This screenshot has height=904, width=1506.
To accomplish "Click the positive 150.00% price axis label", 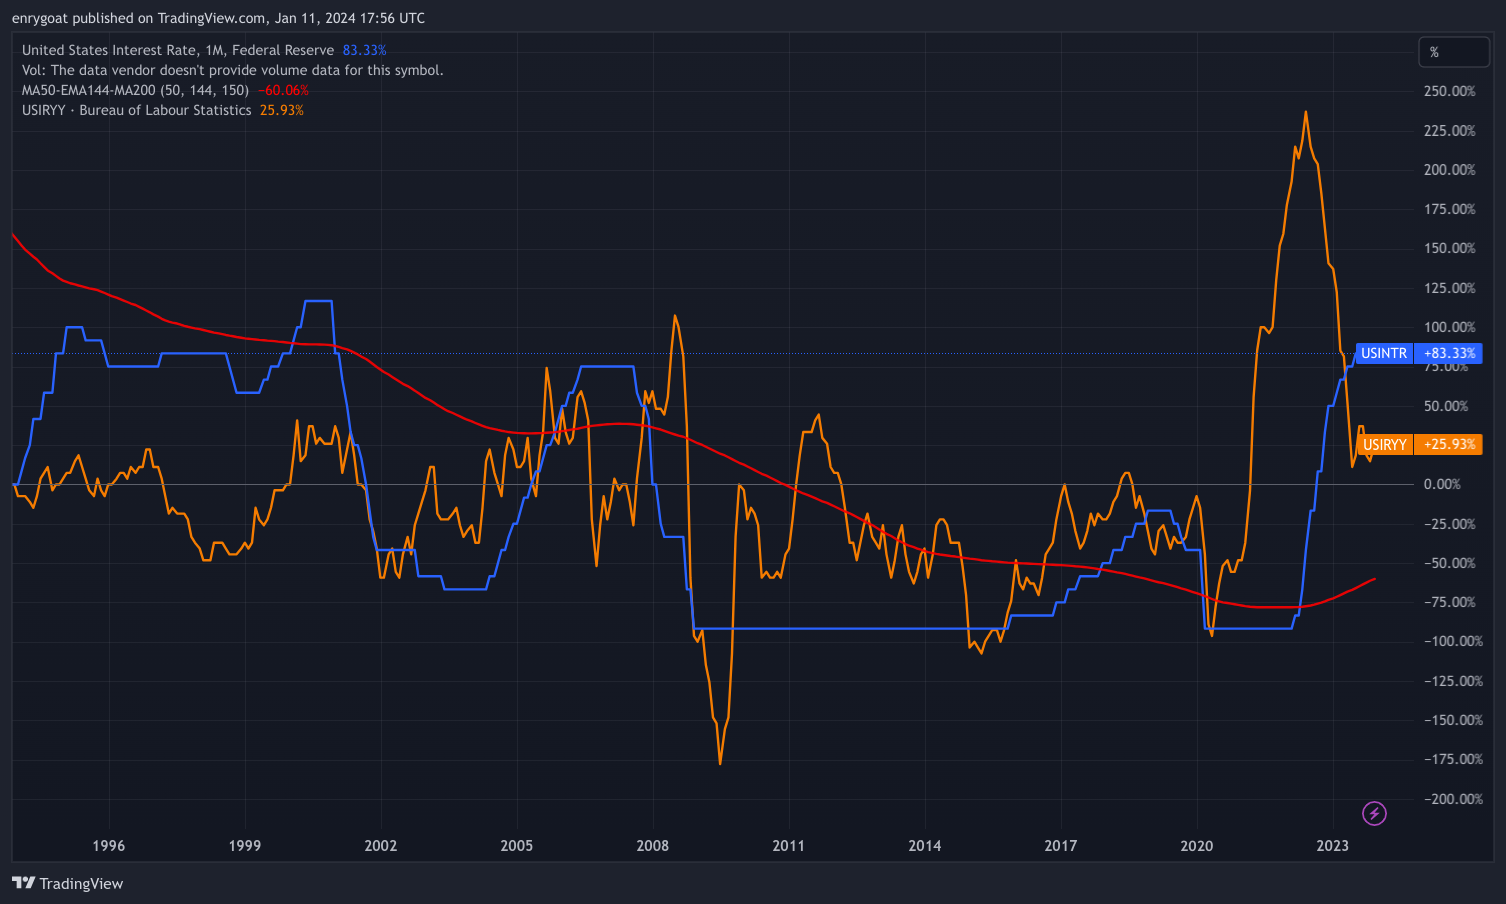I will [x=1449, y=248].
